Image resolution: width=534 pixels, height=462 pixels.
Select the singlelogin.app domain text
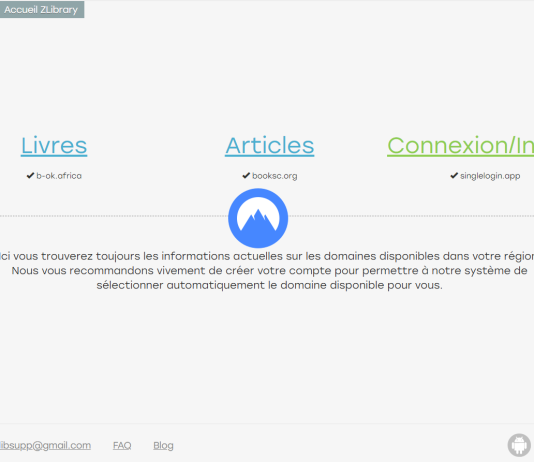click(x=490, y=176)
